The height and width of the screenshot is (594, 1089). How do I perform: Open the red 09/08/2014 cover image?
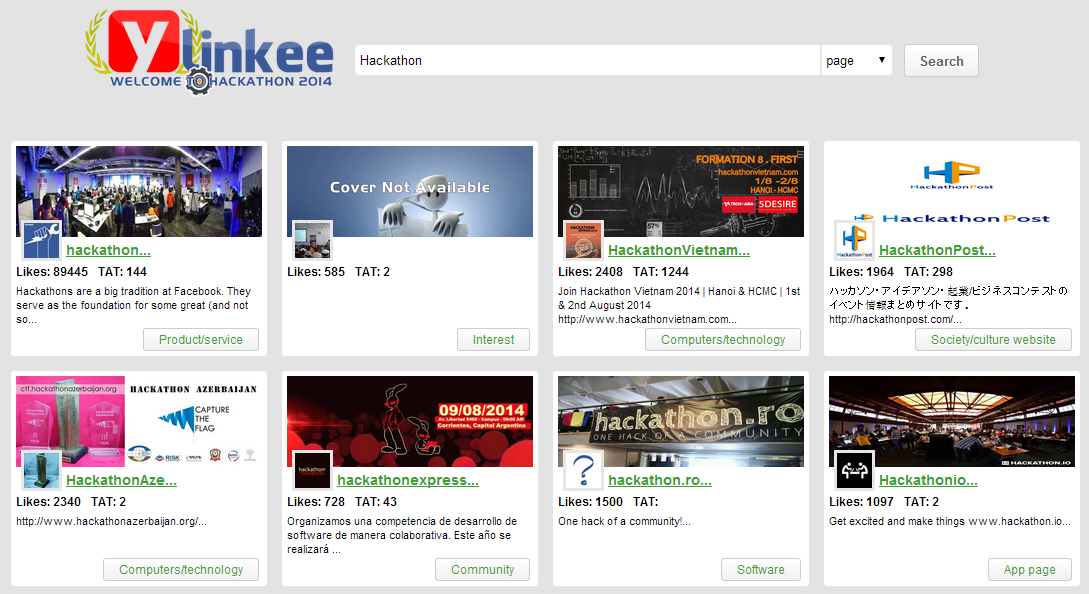[x=410, y=421]
